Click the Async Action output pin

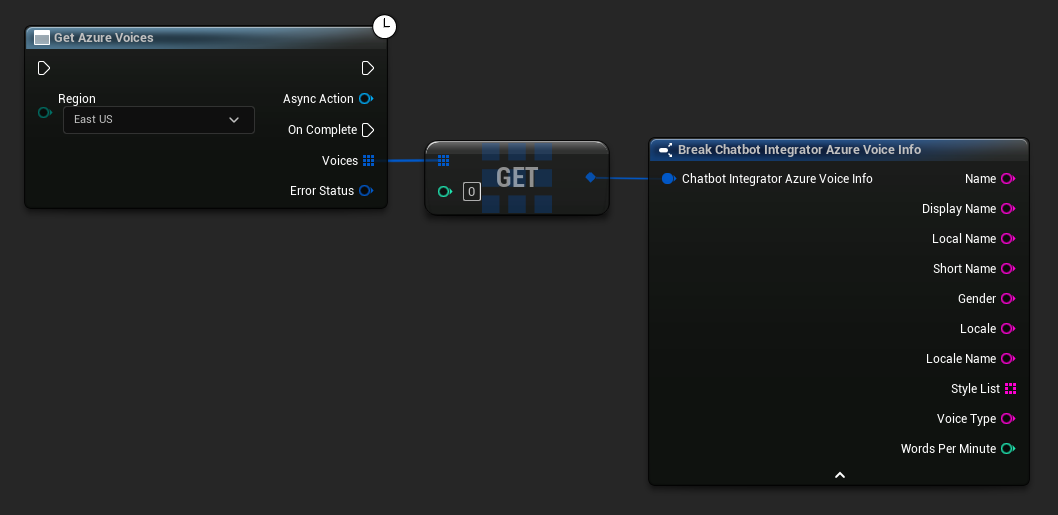366,99
